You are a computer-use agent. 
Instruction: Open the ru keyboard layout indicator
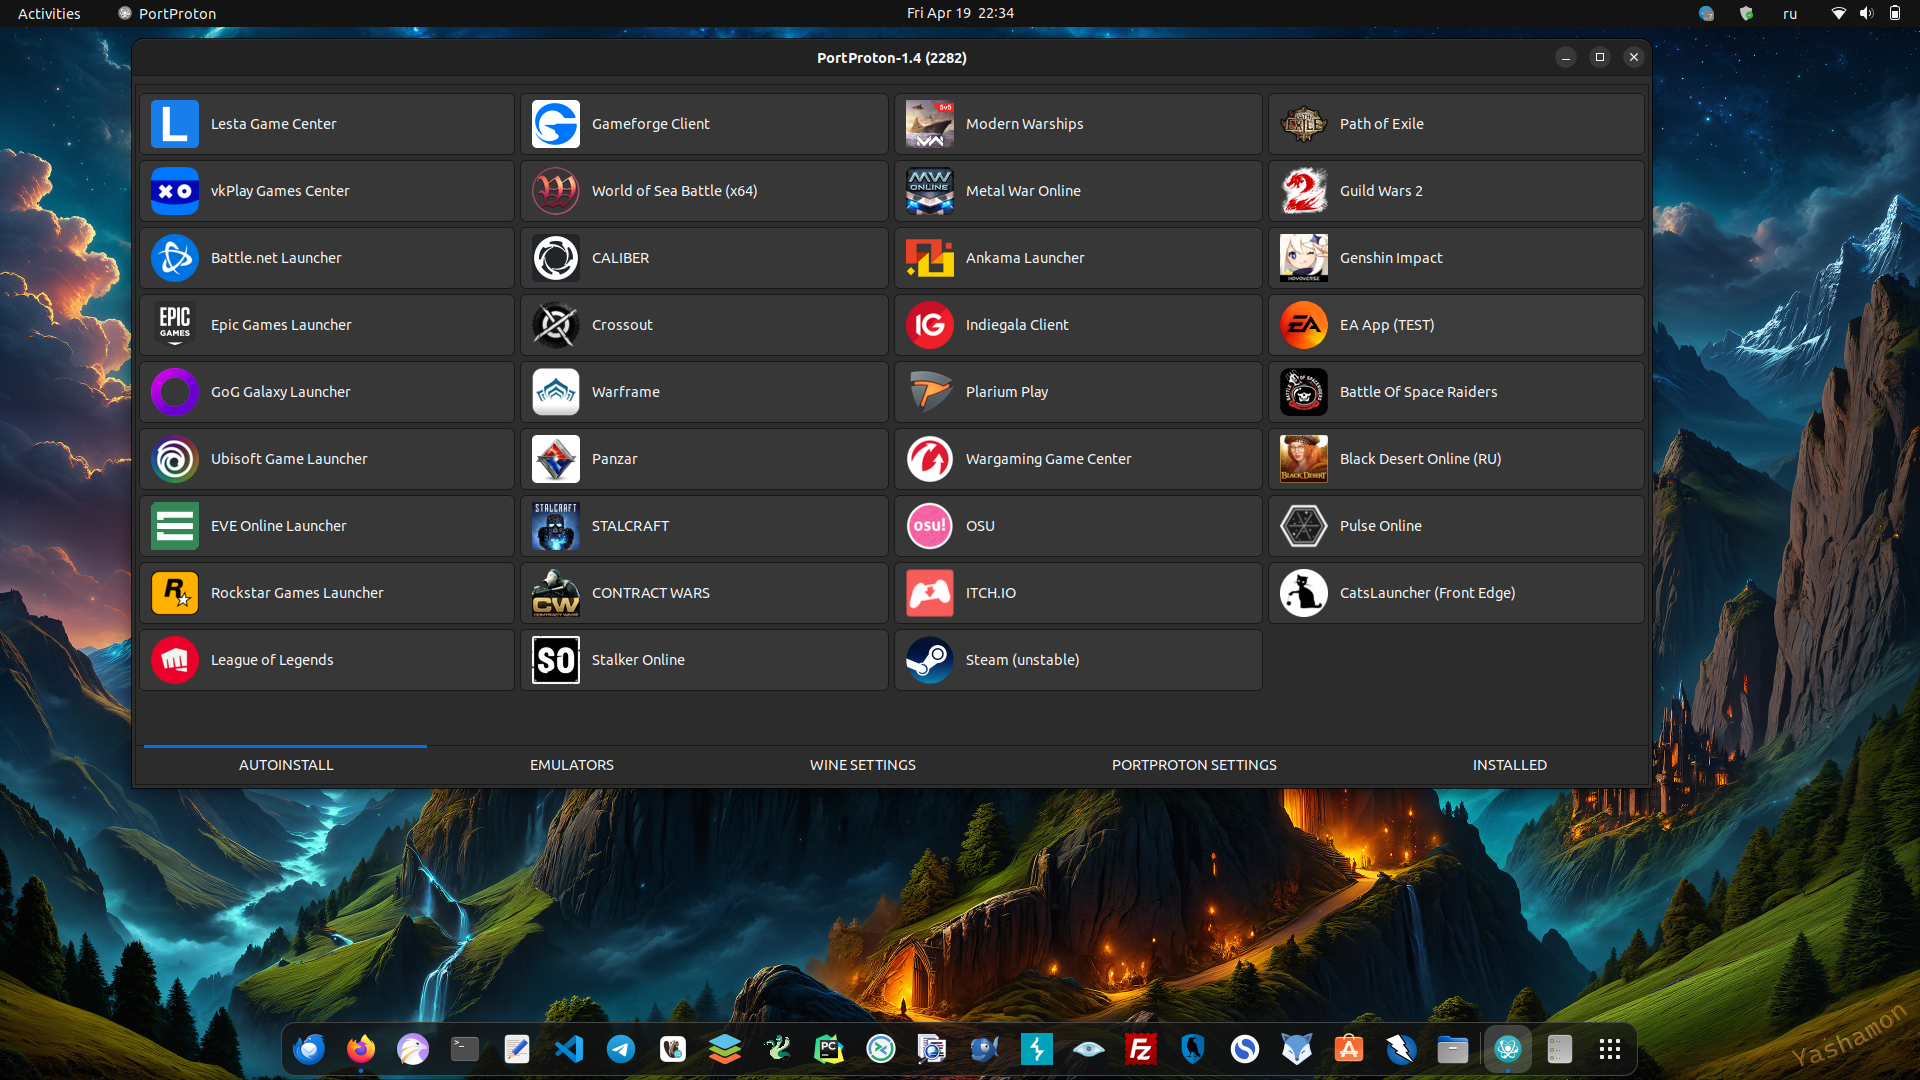1790,13
